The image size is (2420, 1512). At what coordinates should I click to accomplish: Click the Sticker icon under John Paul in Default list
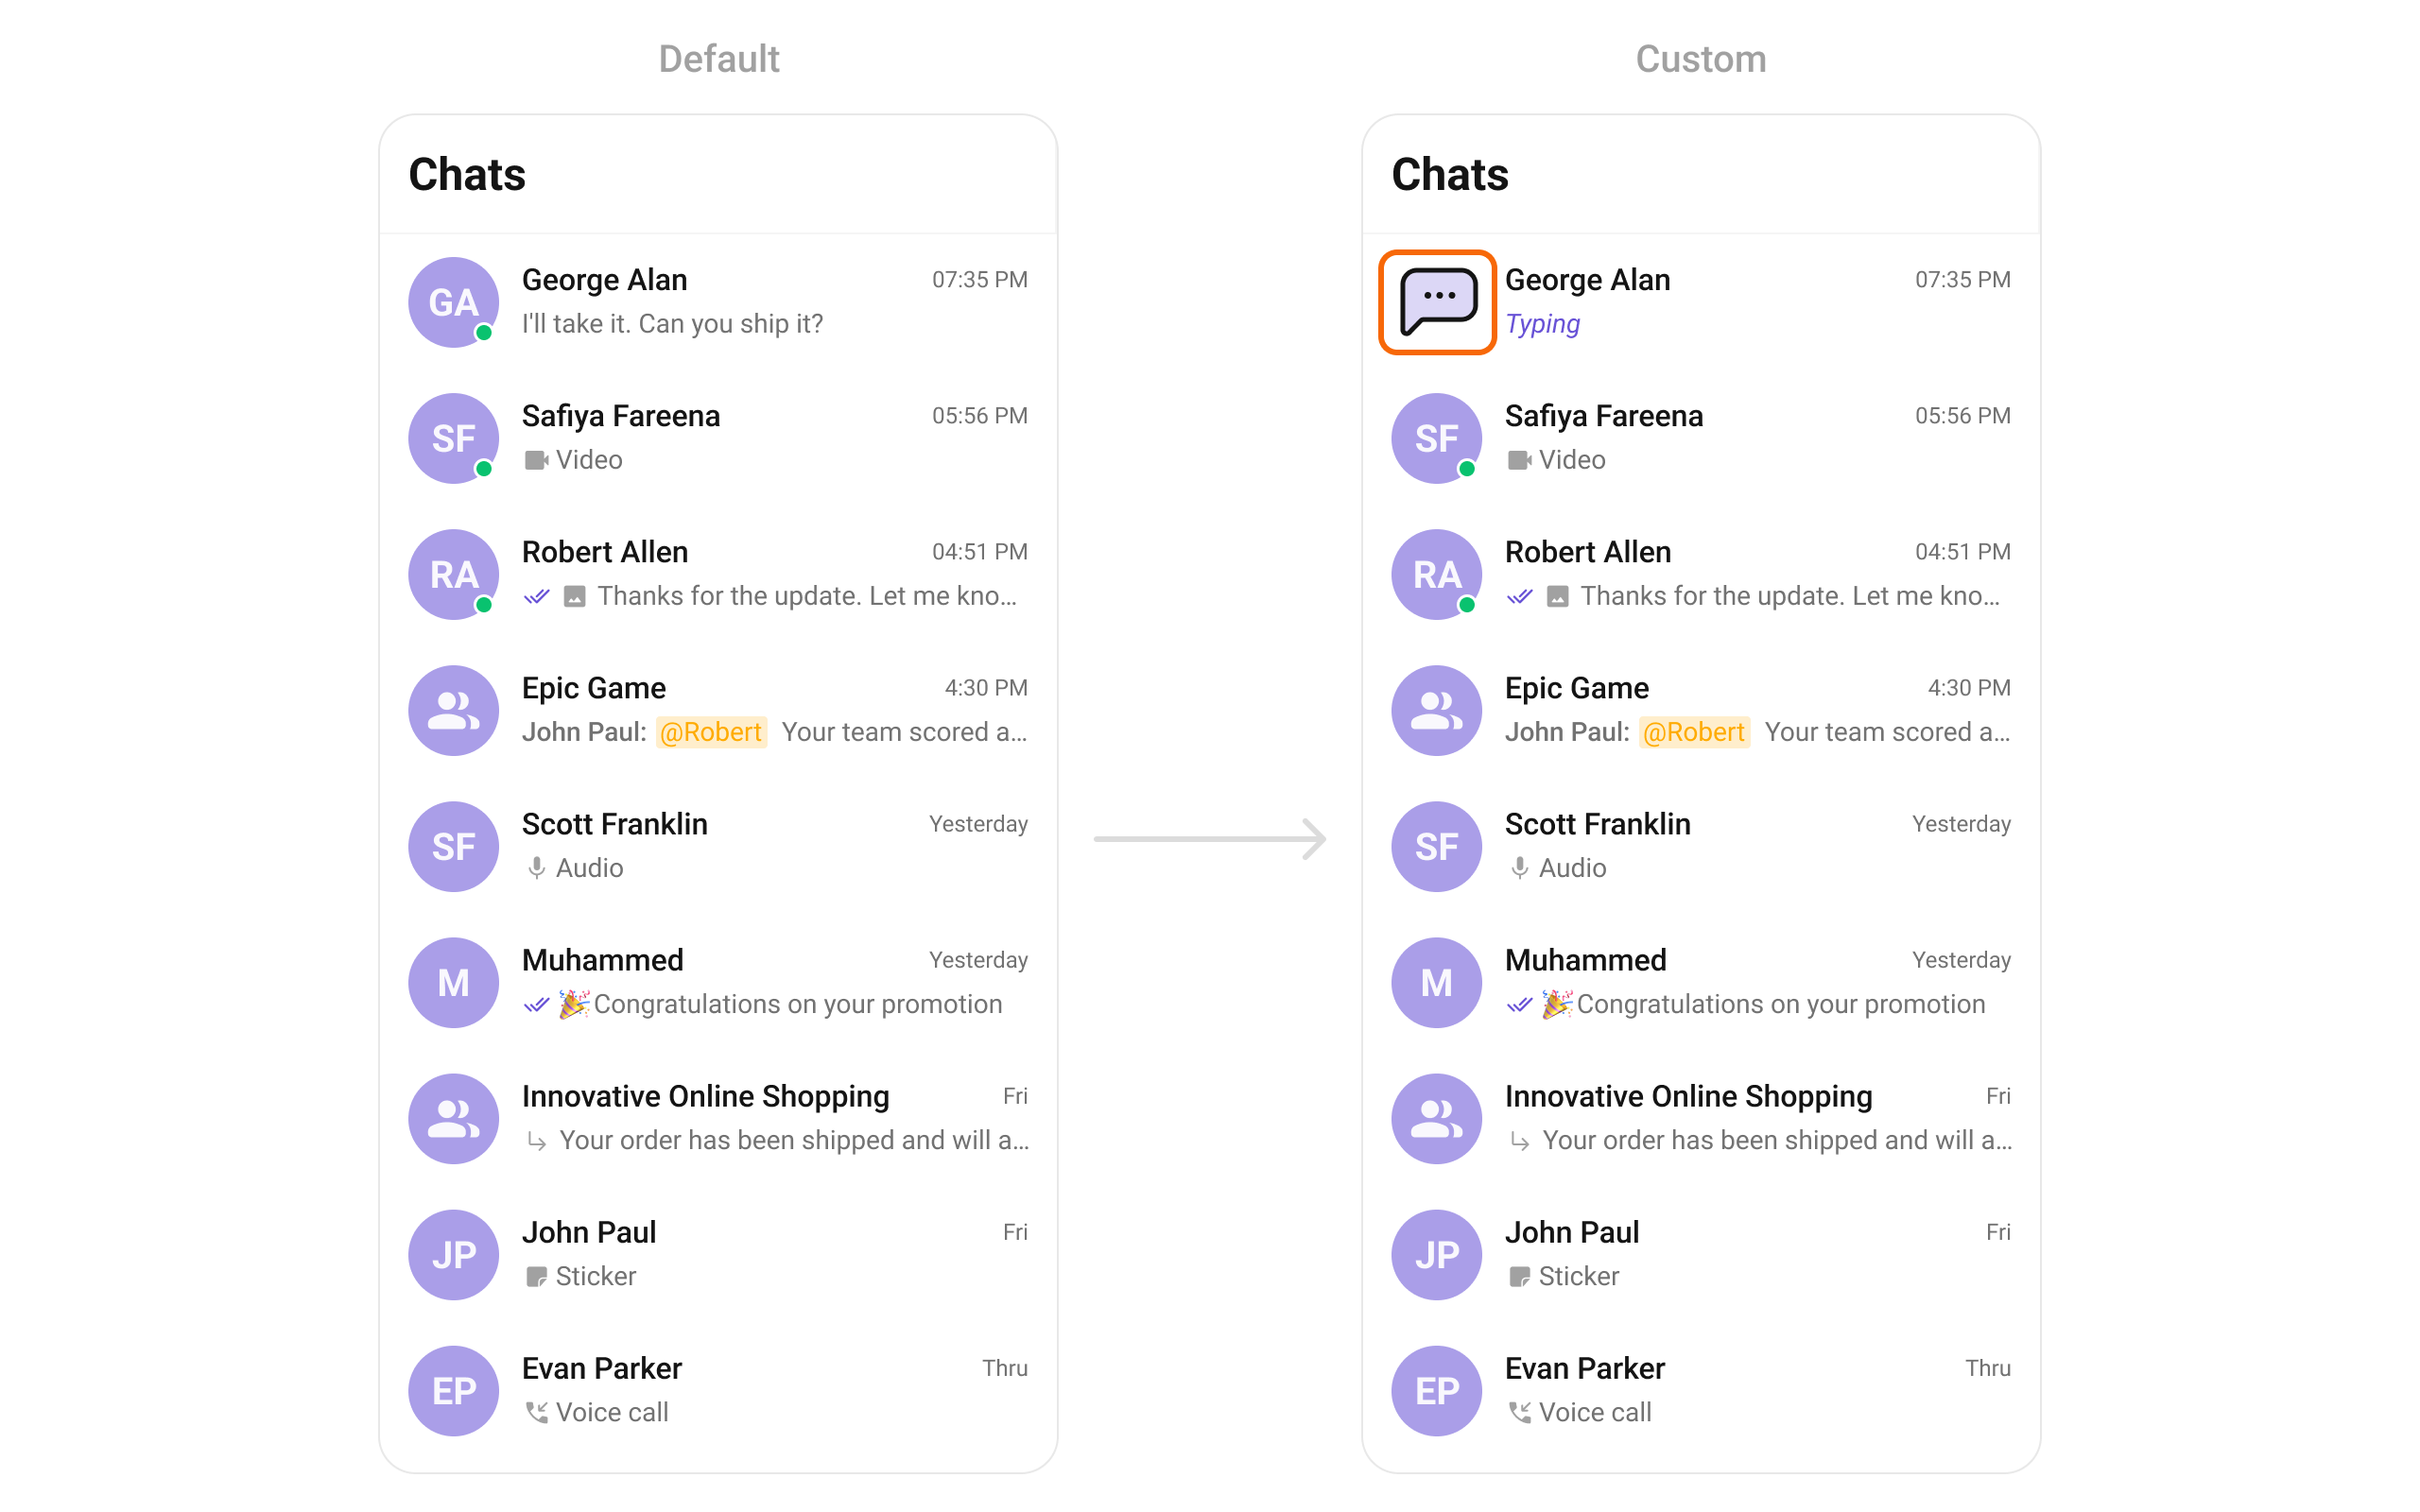[536, 1276]
